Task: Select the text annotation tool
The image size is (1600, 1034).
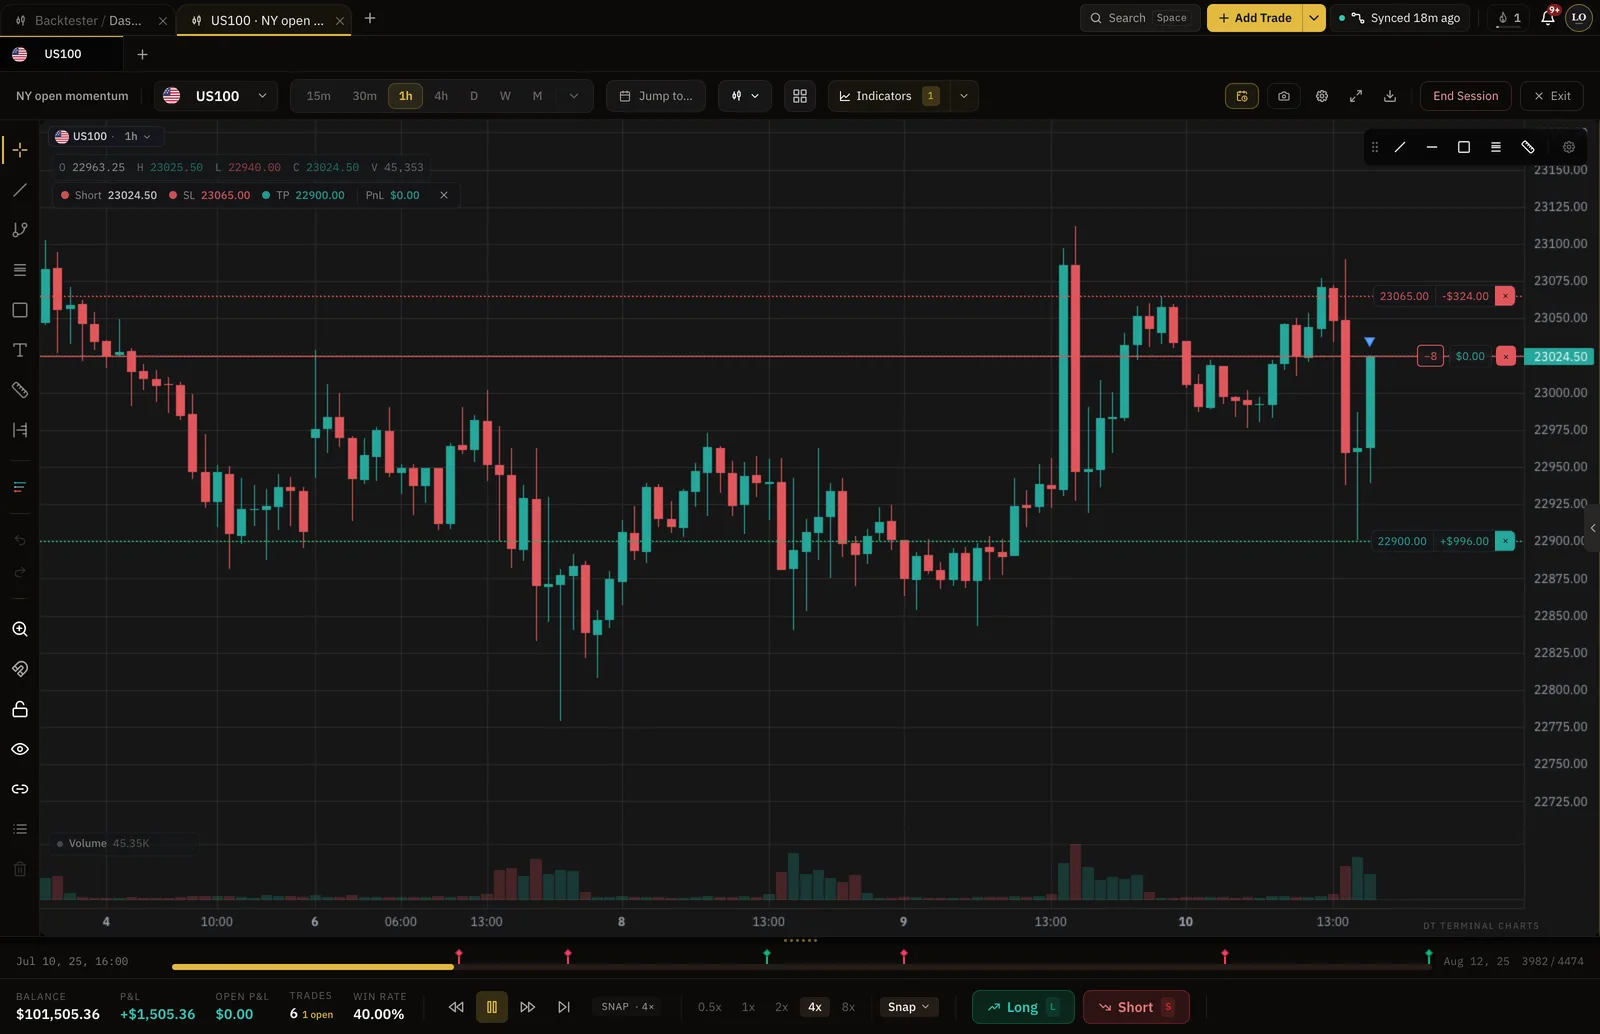Action: coord(19,350)
